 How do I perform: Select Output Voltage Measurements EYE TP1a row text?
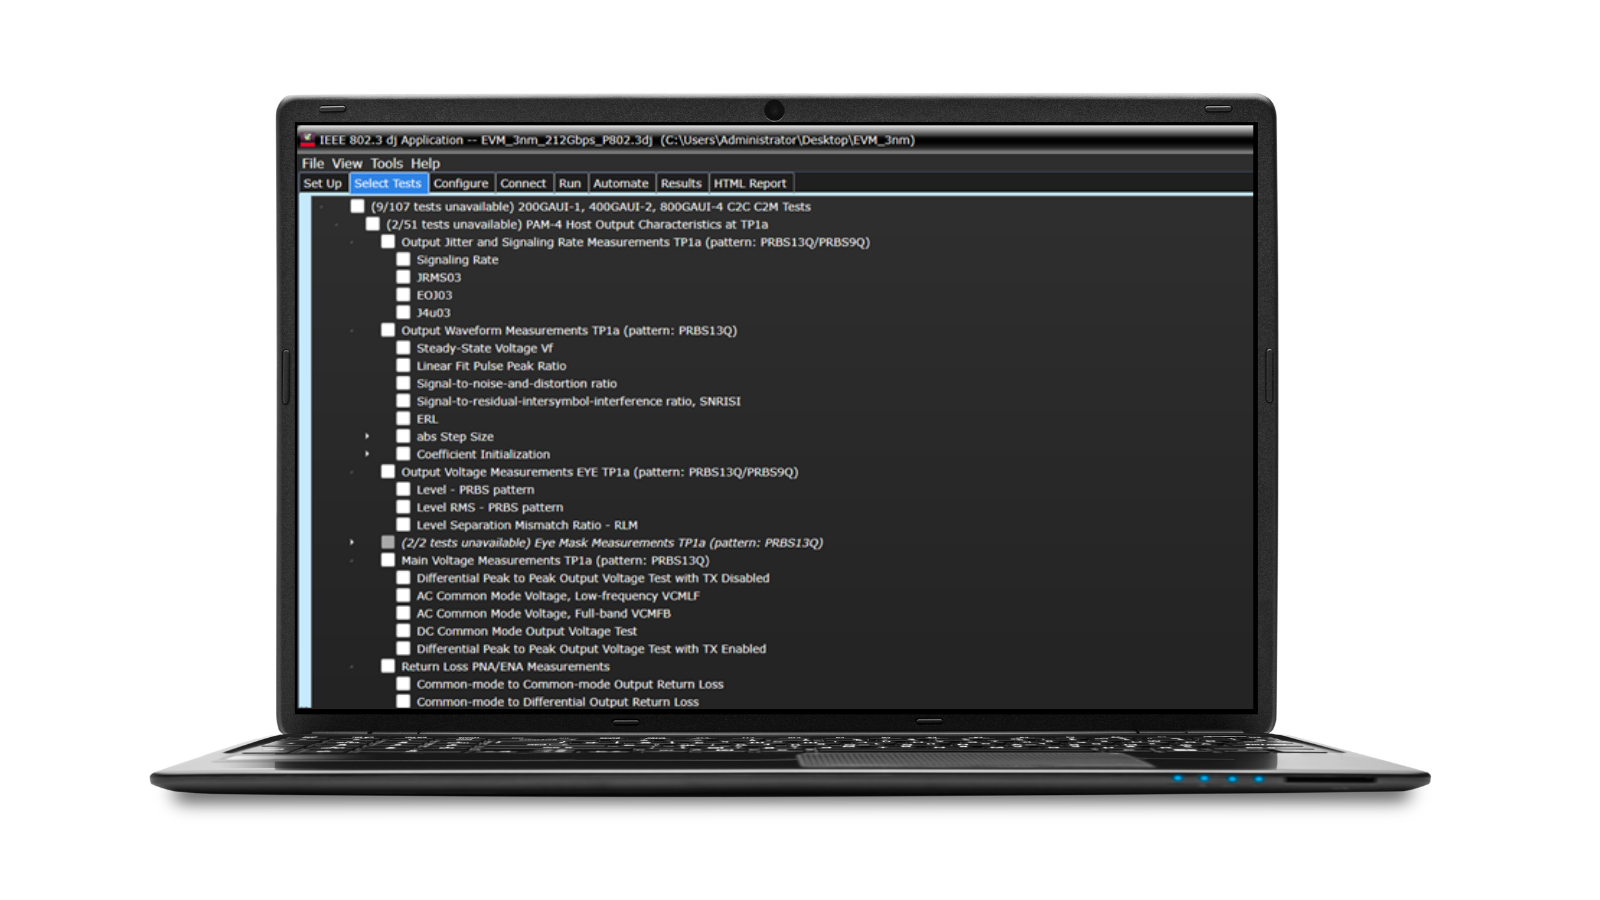[599, 471]
